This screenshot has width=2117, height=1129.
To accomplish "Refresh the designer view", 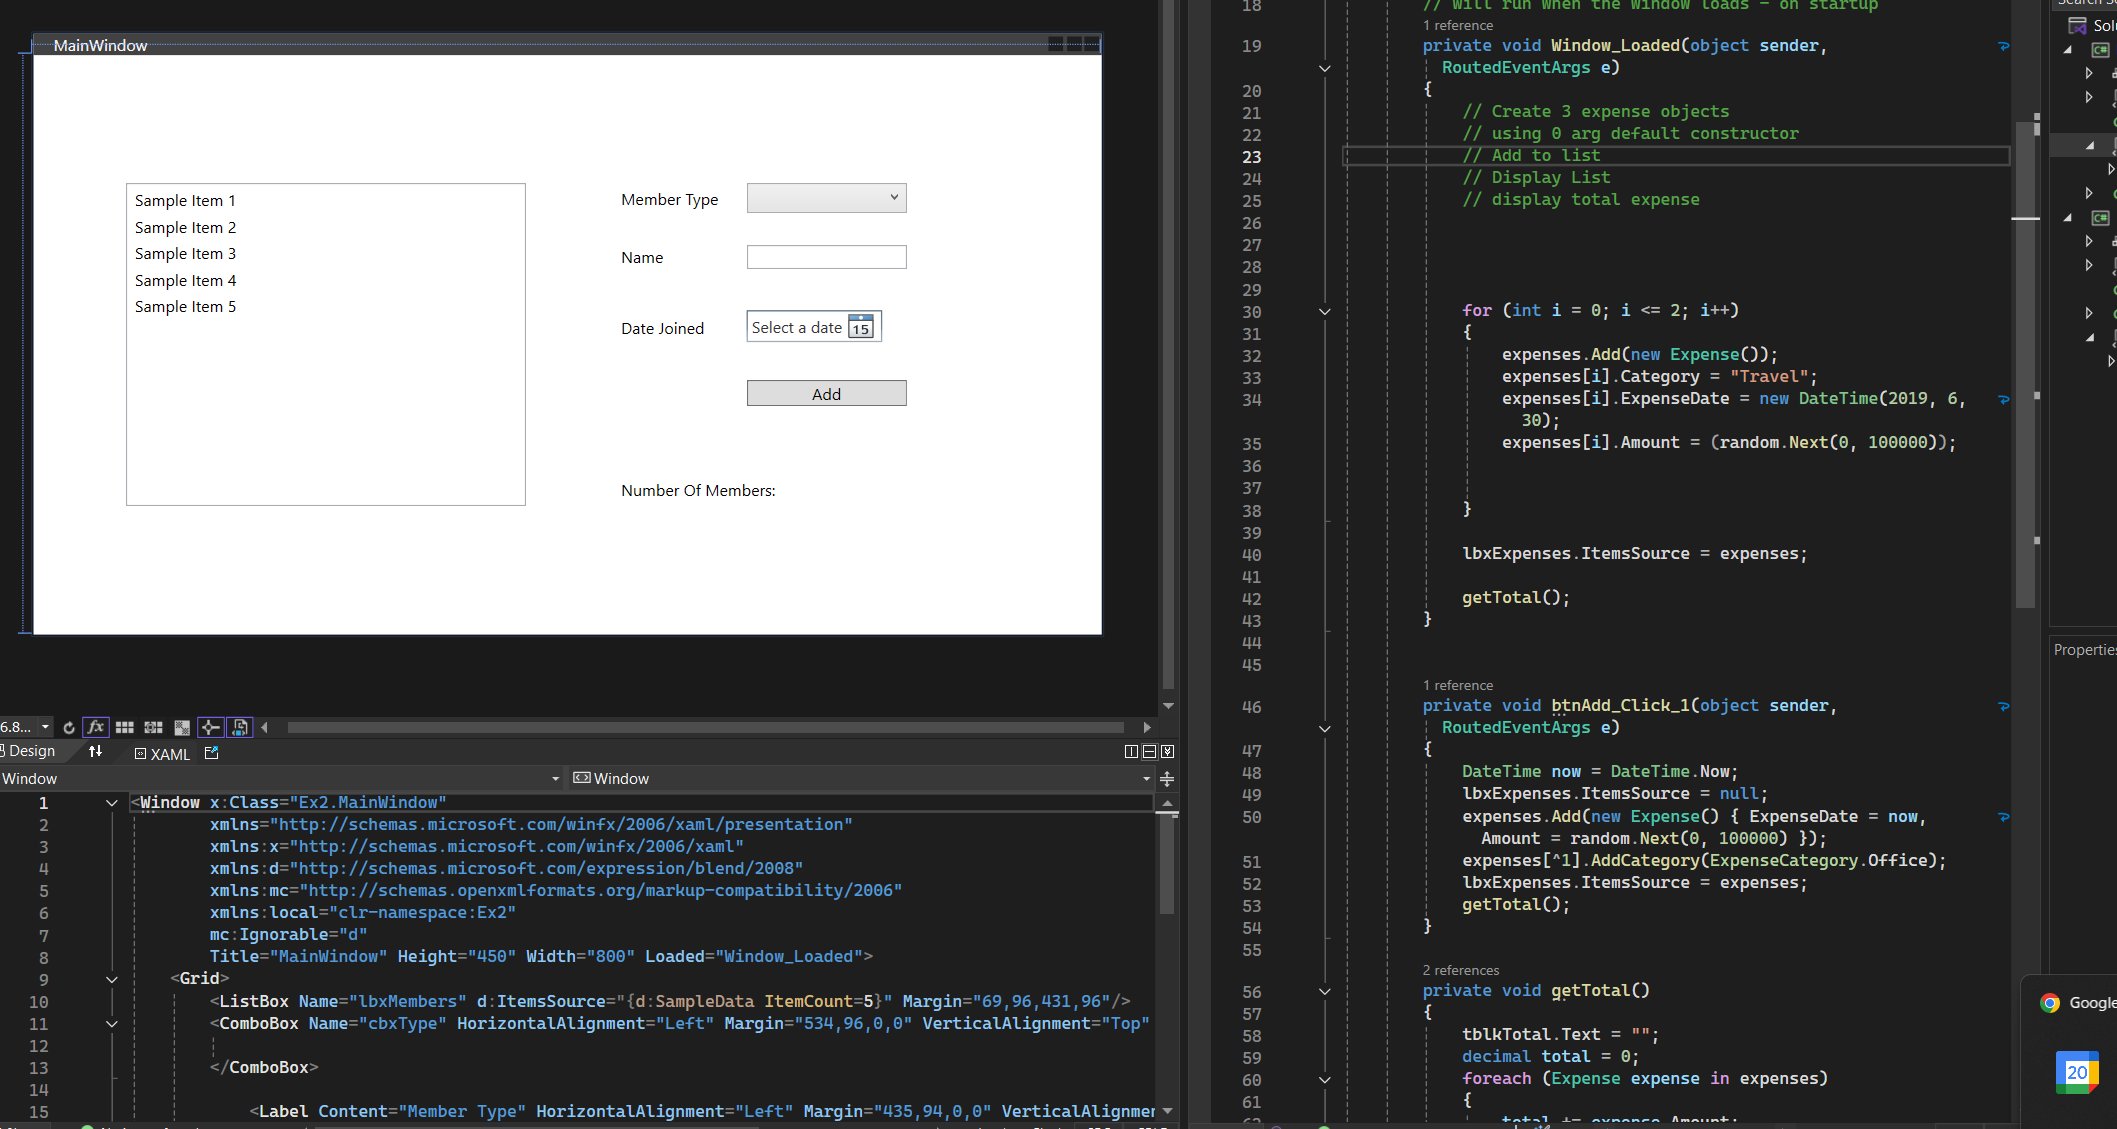I will (x=68, y=728).
